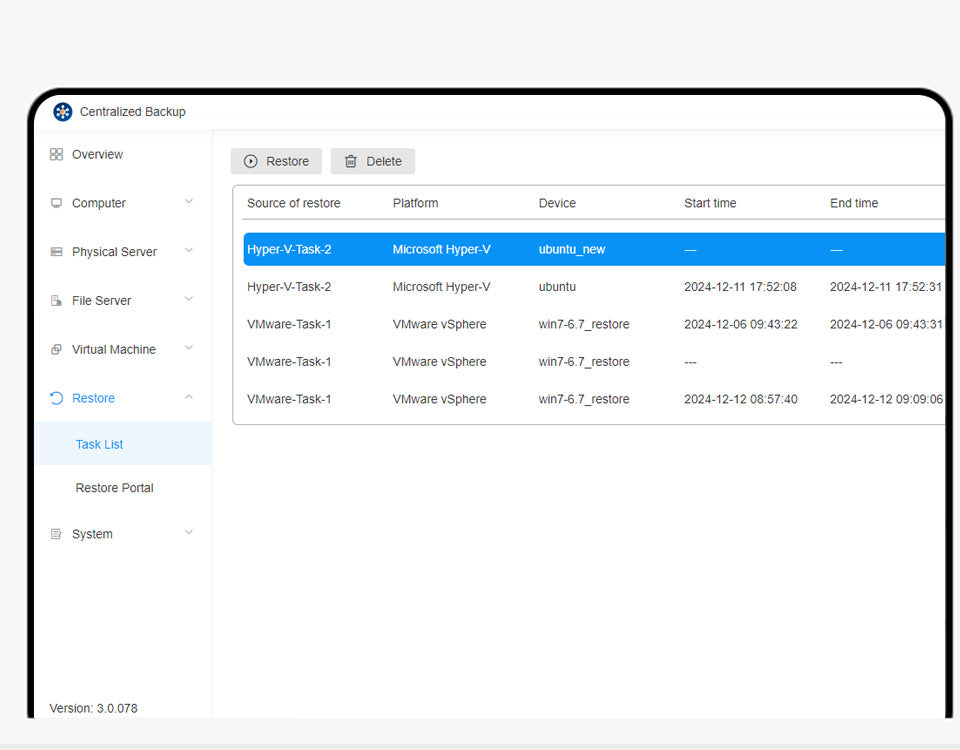
Task: Click the Physical Server icon
Action: 56,252
